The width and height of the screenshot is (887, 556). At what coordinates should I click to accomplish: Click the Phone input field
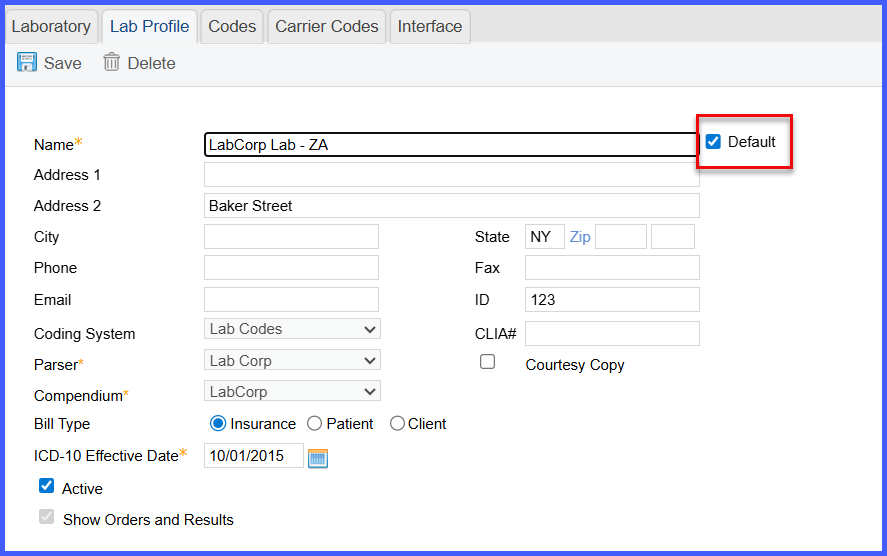[x=291, y=268]
